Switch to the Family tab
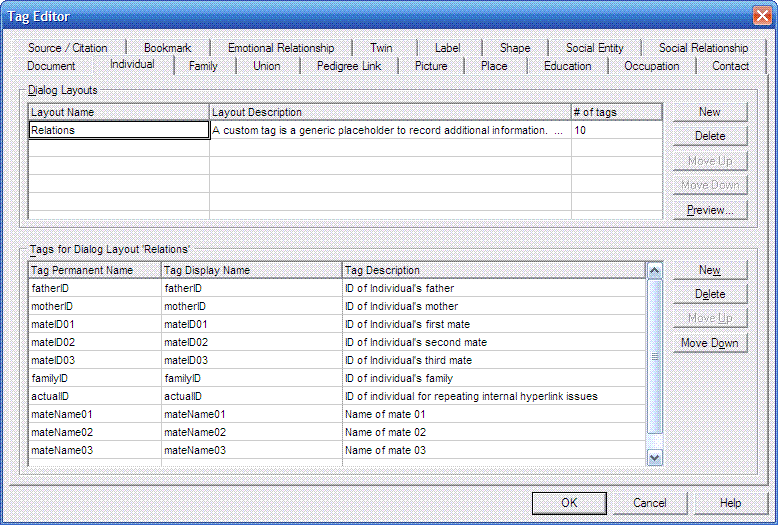This screenshot has height=525, width=778. pyautogui.click(x=203, y=66)
